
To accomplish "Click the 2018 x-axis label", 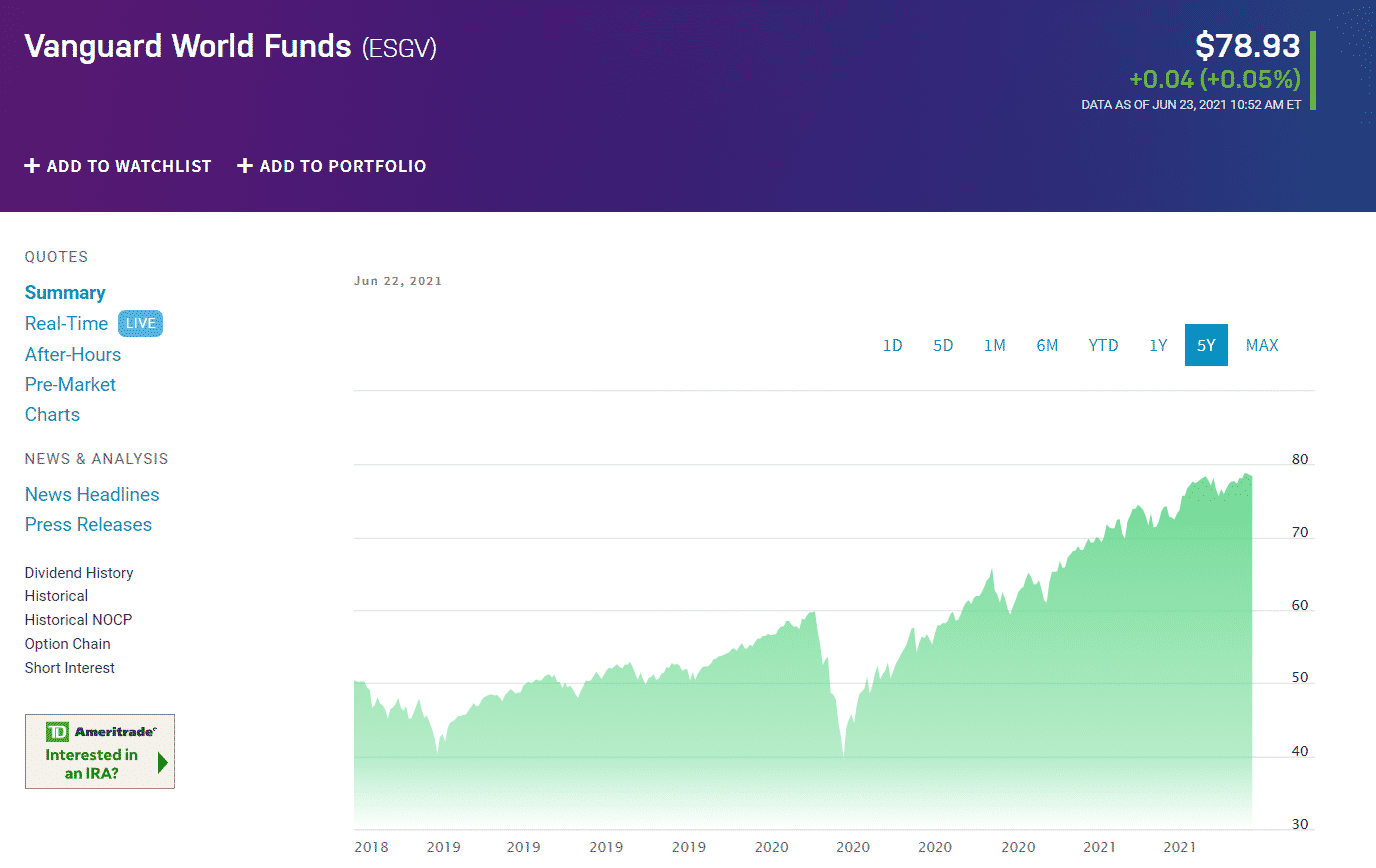I will pyautogui.click(x=372, y=847).
